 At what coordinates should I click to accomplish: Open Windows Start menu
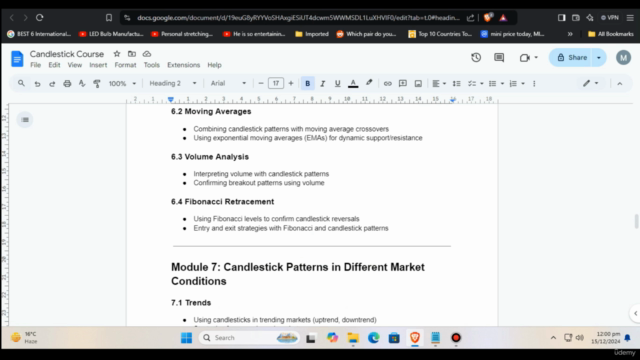tap(187, 338)
